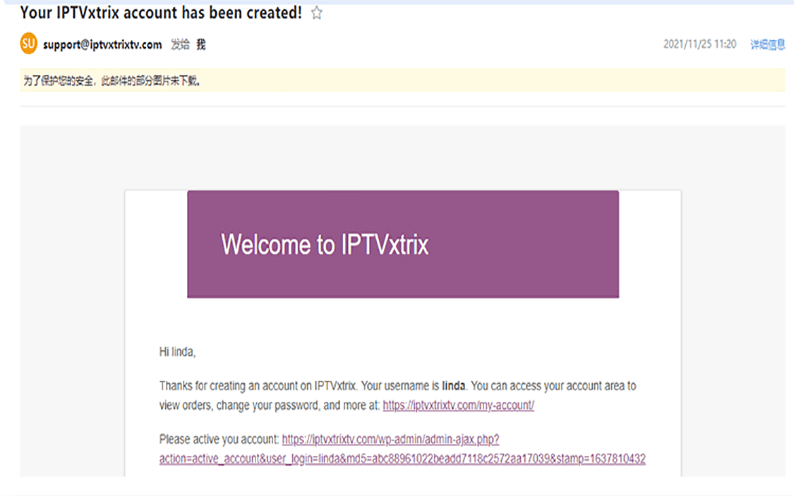The width and height of the screenshot is (794, 496).
Task: Click the email subject title text
Action: tap(161, 13)
